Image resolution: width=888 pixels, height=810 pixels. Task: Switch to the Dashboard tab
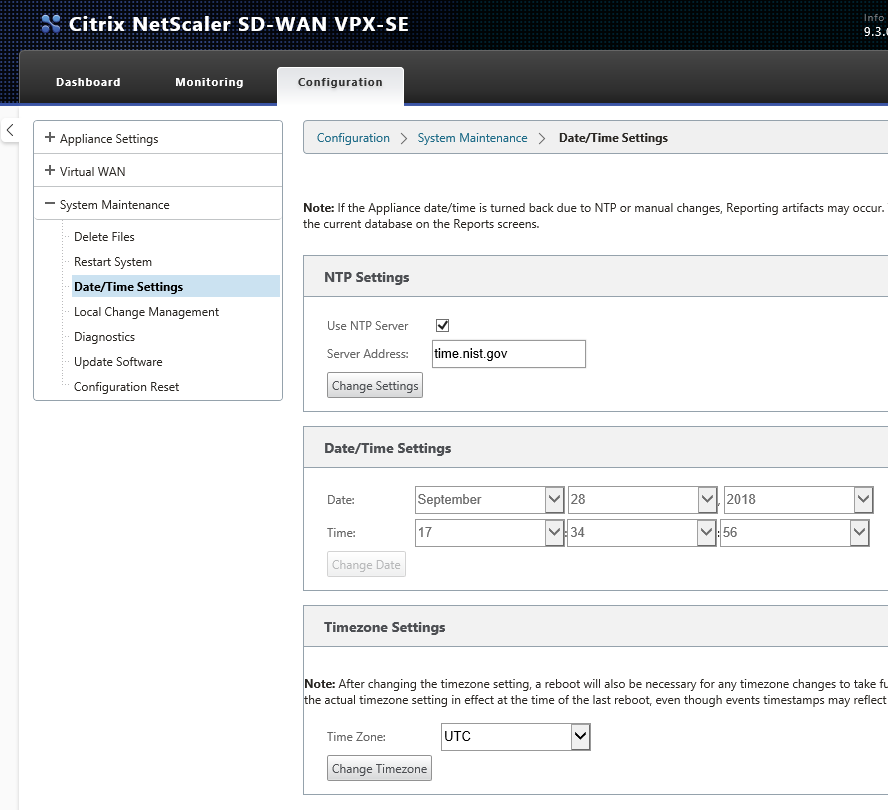pos(88,82)
